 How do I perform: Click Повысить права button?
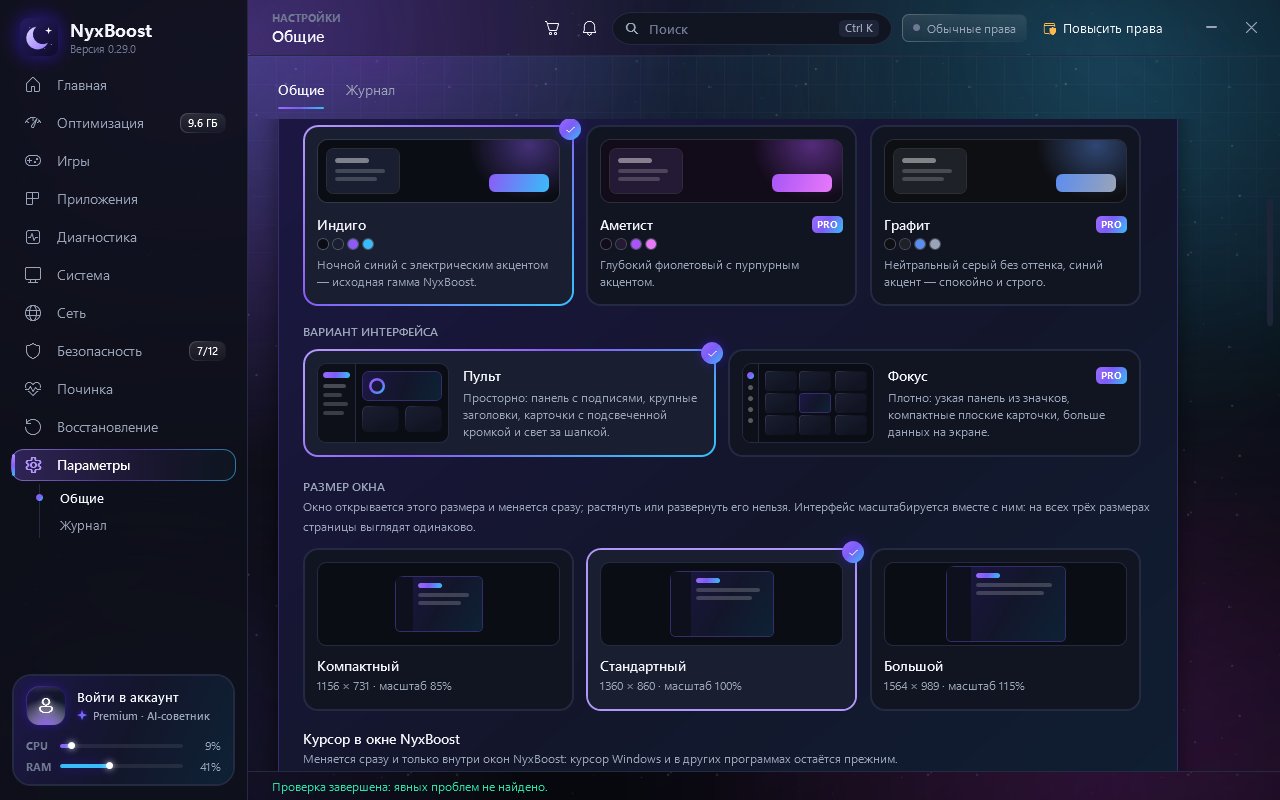point(1102,29)
